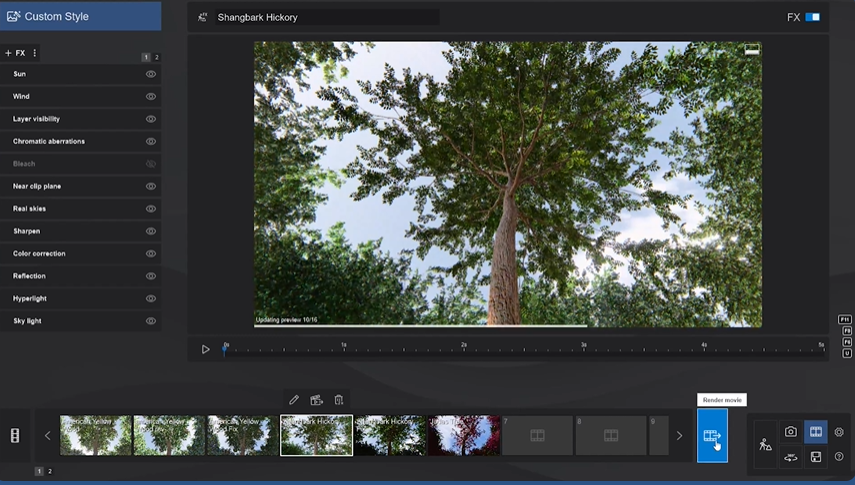This screenshot has height=485, width=855.
Task: Open the settings gear icon
Action: click(x=839, y=432)
